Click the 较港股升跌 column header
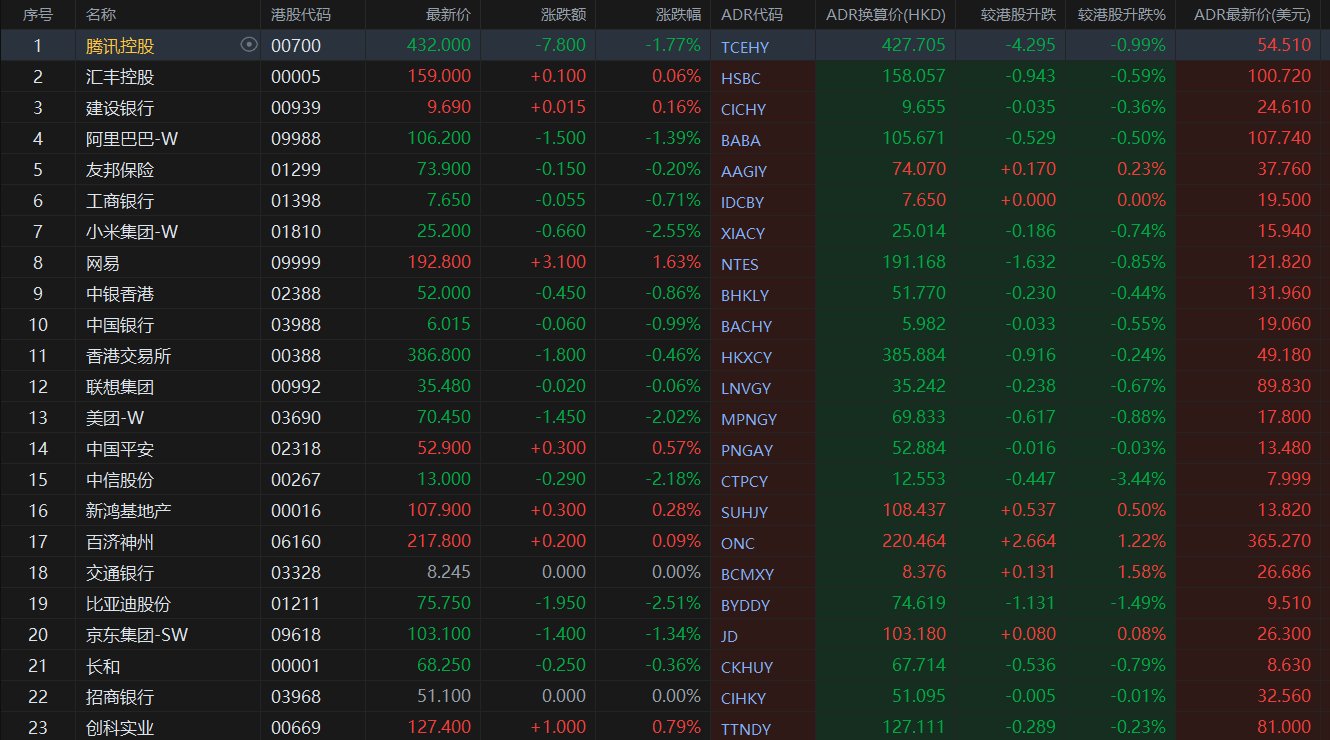This screenshot has height=740, width=1330. 1016,15
